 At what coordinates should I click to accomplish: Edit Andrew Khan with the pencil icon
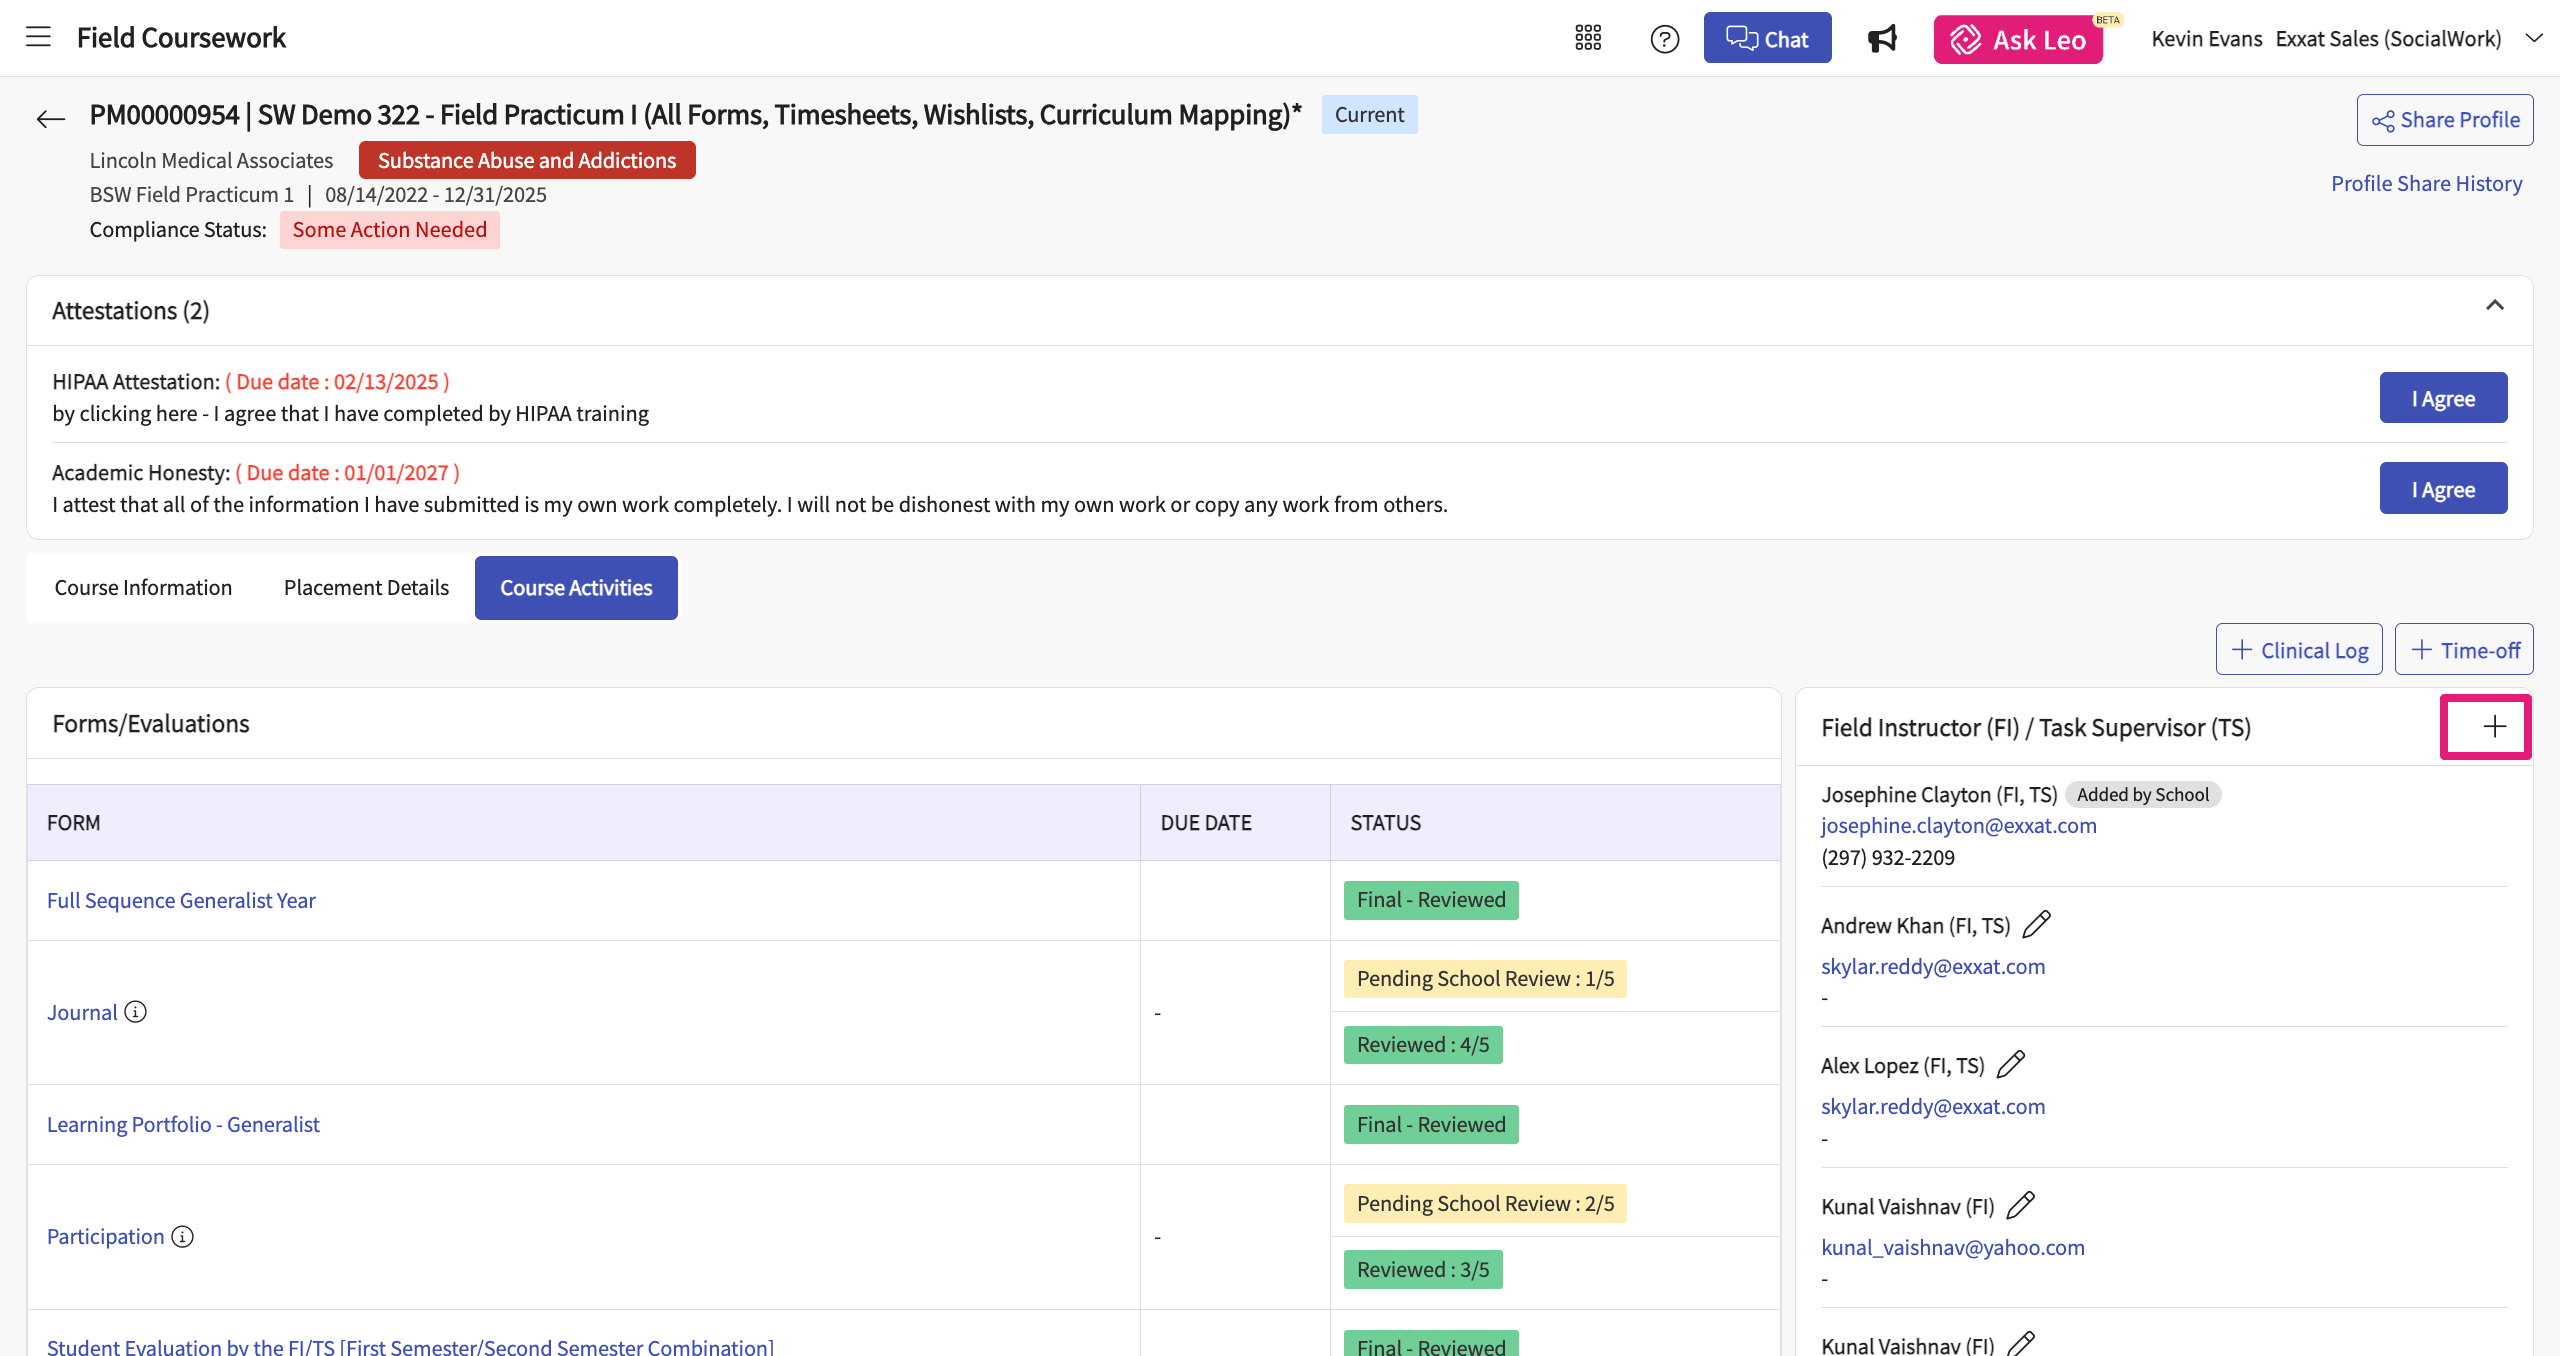2036,924
